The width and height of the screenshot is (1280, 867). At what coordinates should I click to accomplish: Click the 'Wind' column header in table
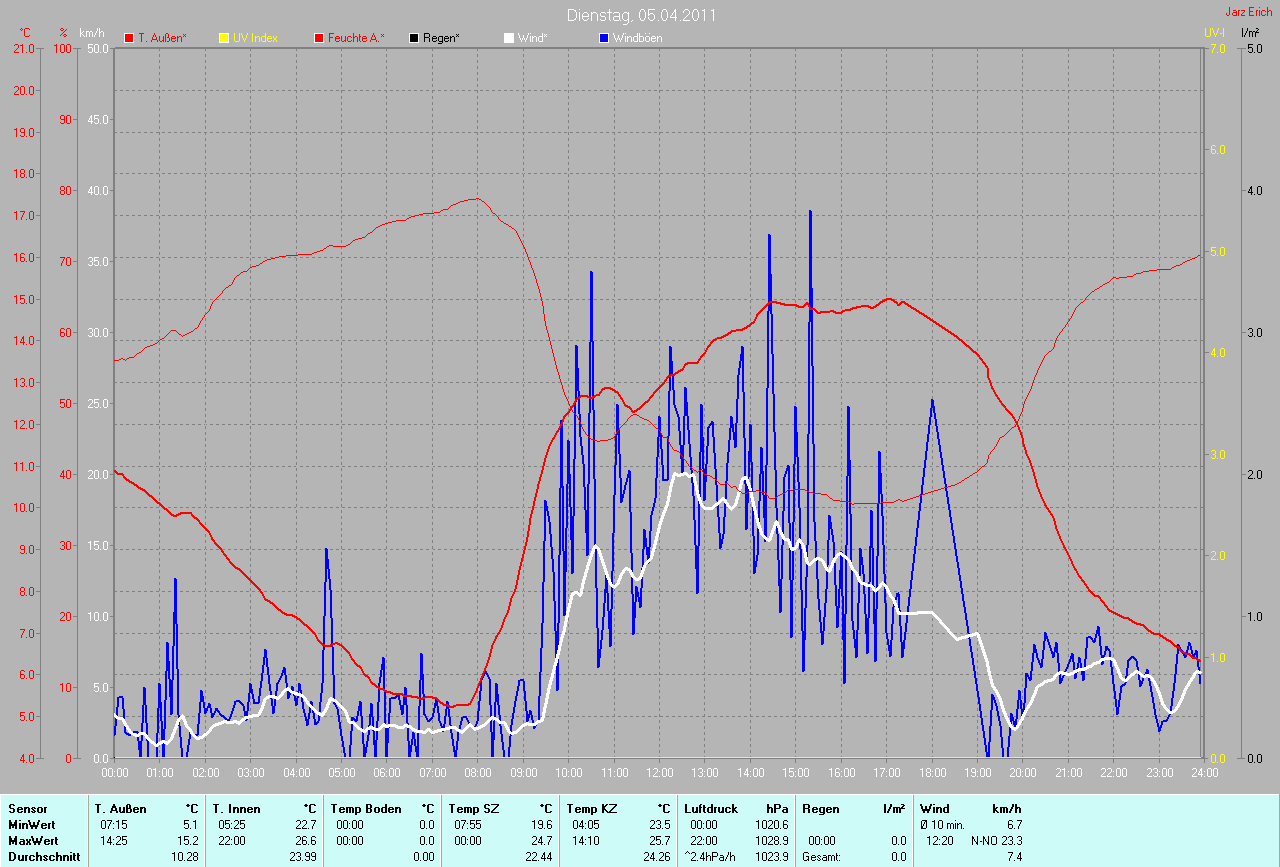coord(934,808)
